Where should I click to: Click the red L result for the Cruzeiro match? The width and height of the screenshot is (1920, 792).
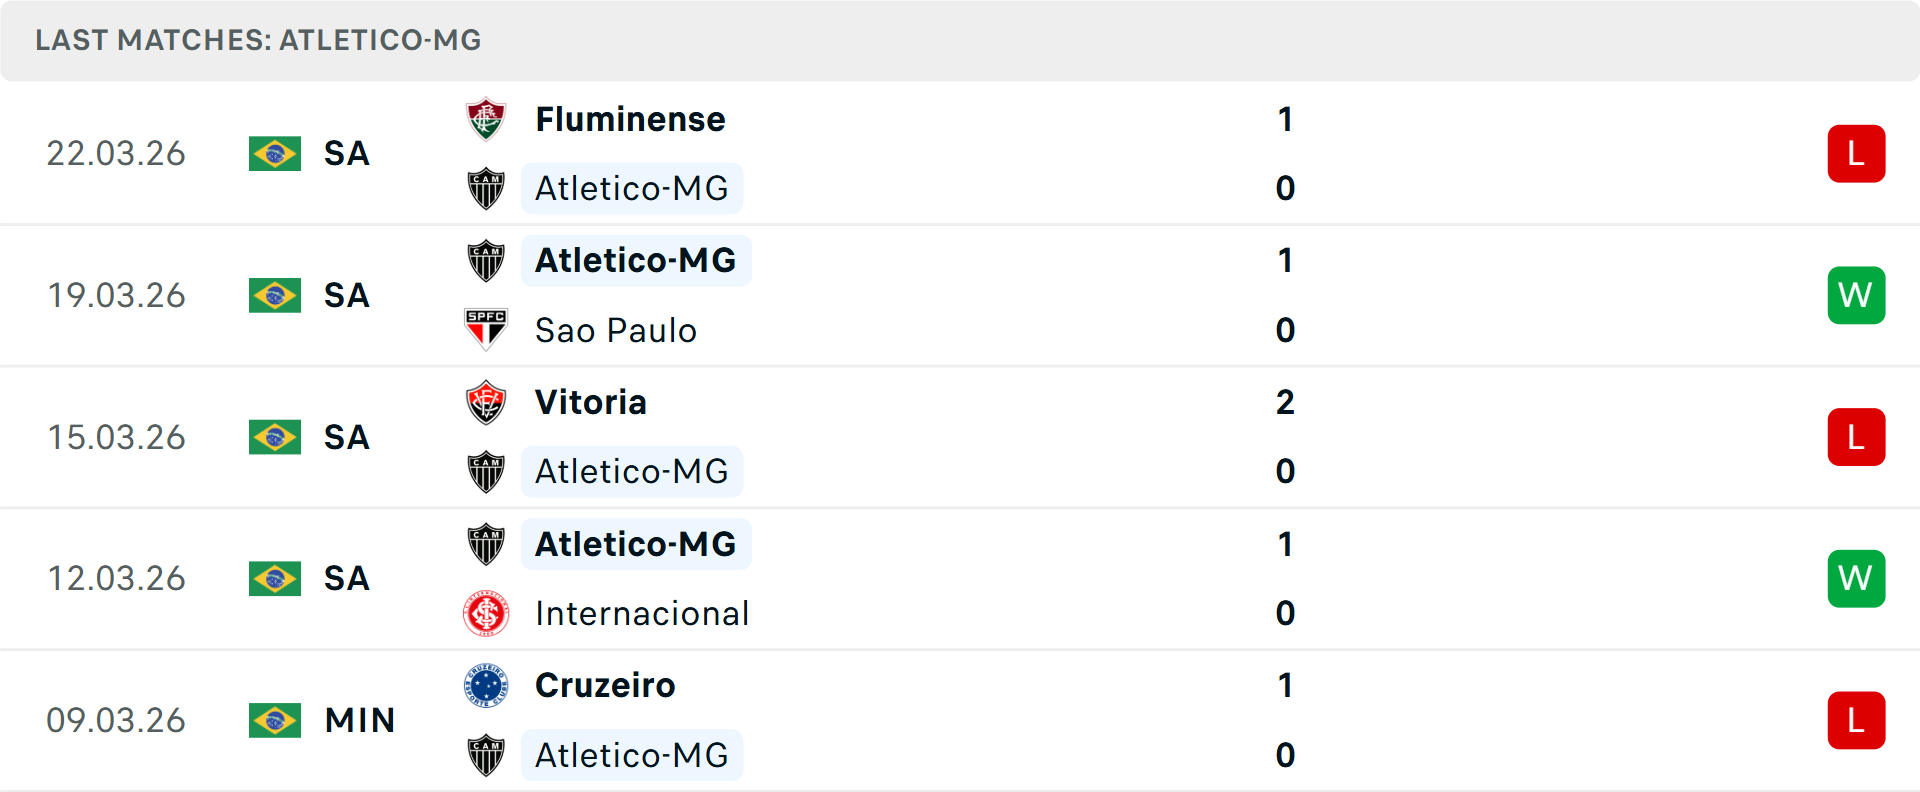1856,720
